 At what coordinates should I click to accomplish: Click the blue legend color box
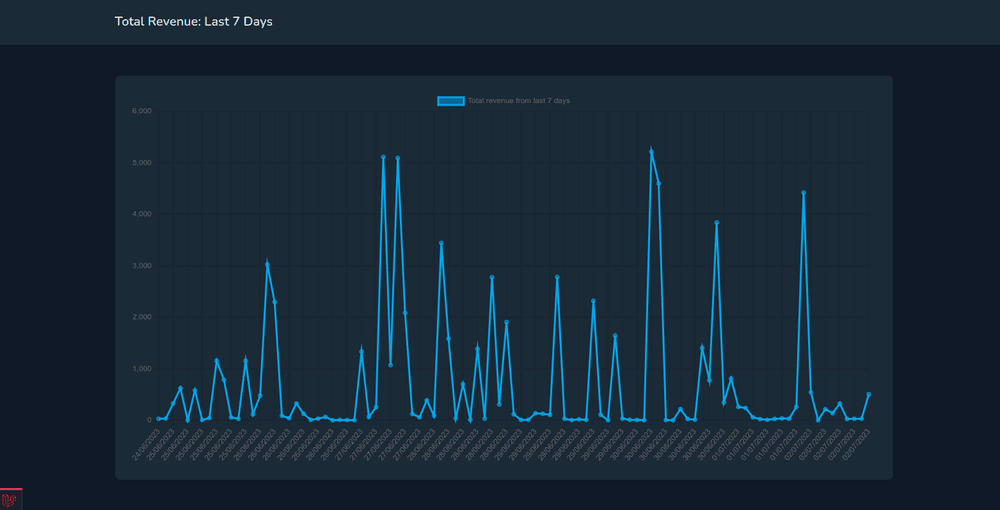451,101
